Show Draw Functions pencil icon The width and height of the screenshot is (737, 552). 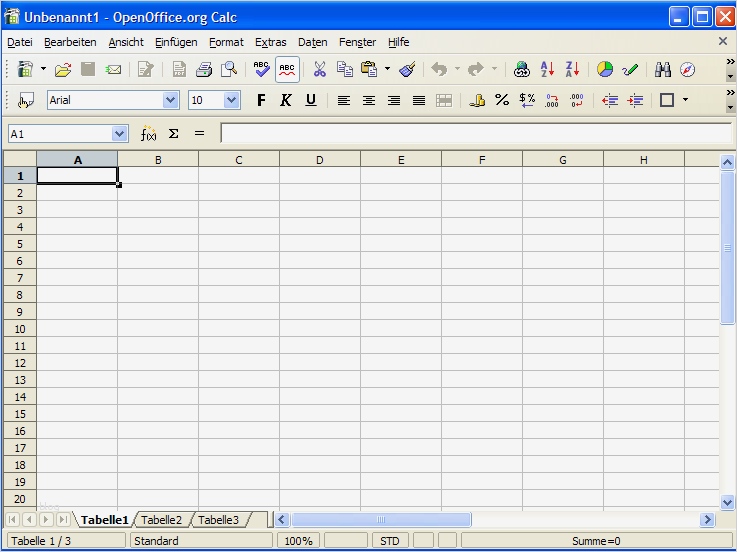[630, 70]
